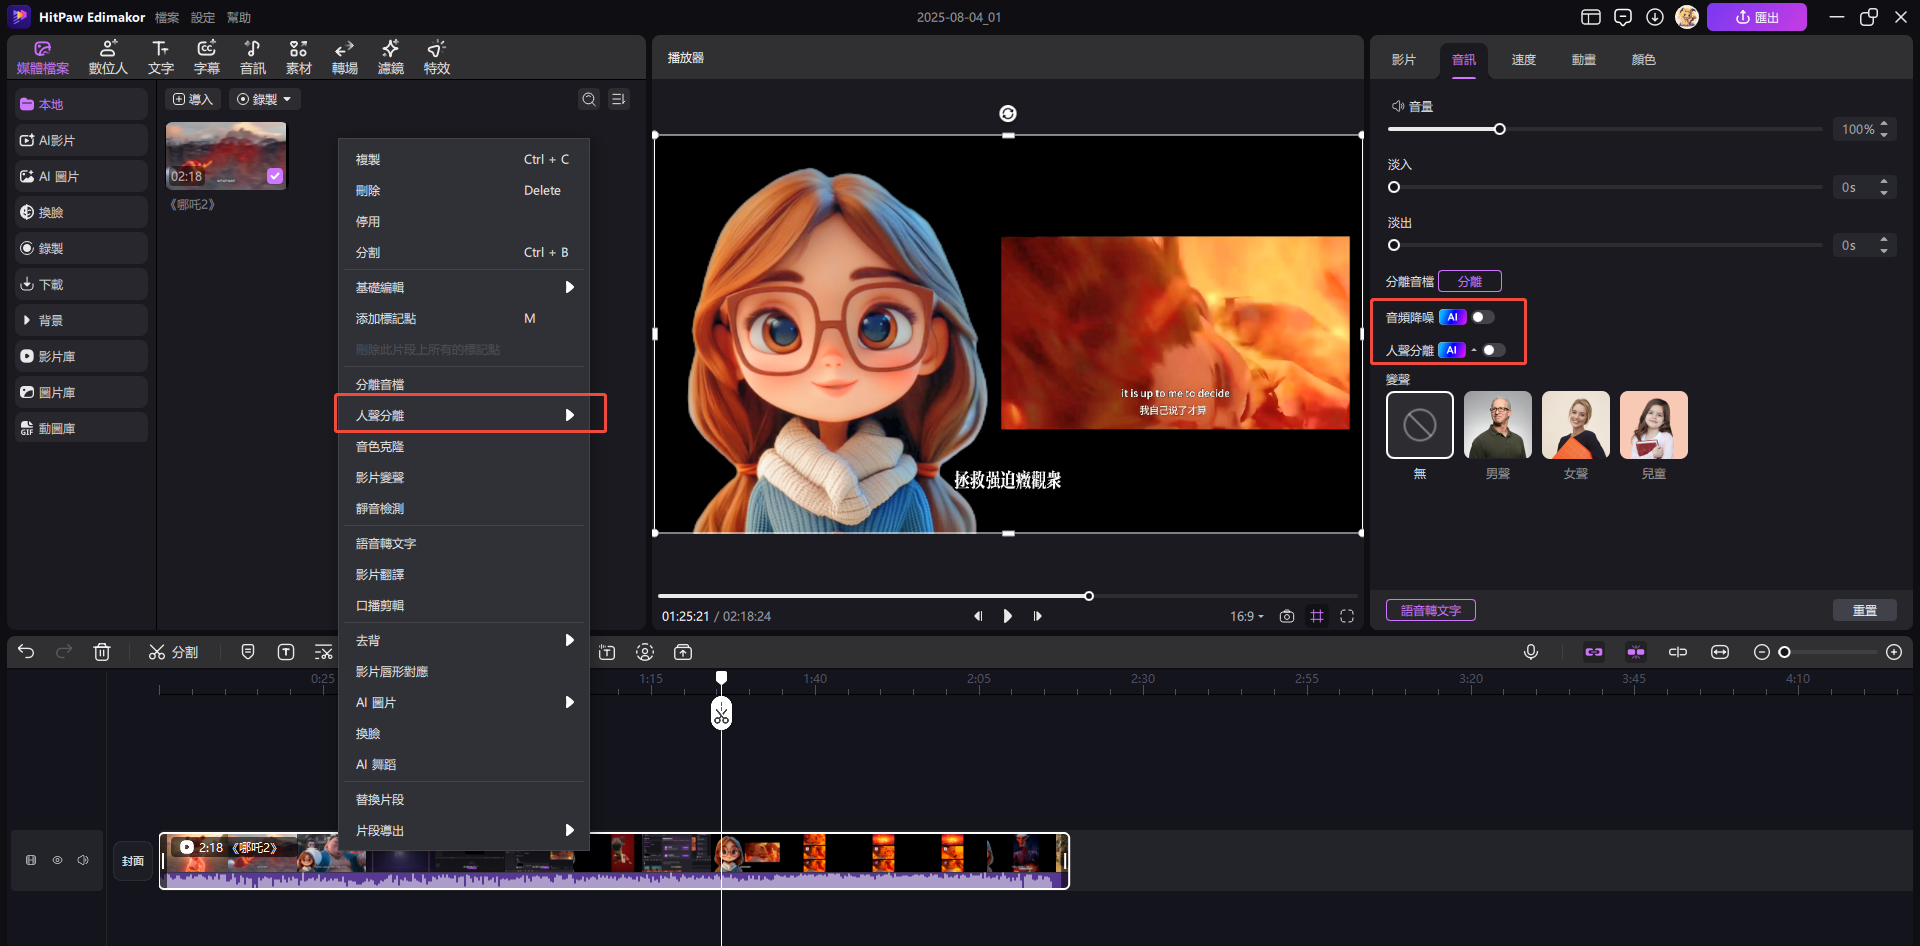The image size is (1920, 946).
Task: Open the 字幕 subtitles tool
Action: [206, 57]
